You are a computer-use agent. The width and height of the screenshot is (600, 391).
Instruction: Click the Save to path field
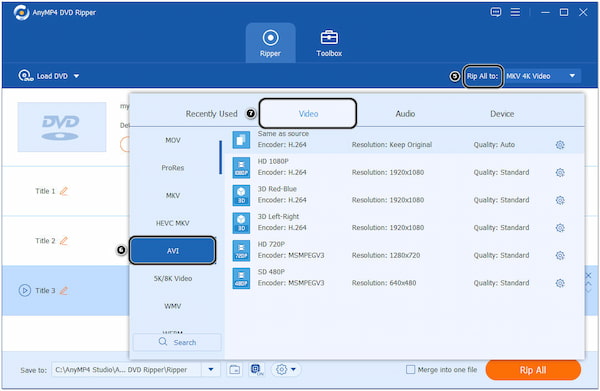(127, 370)
